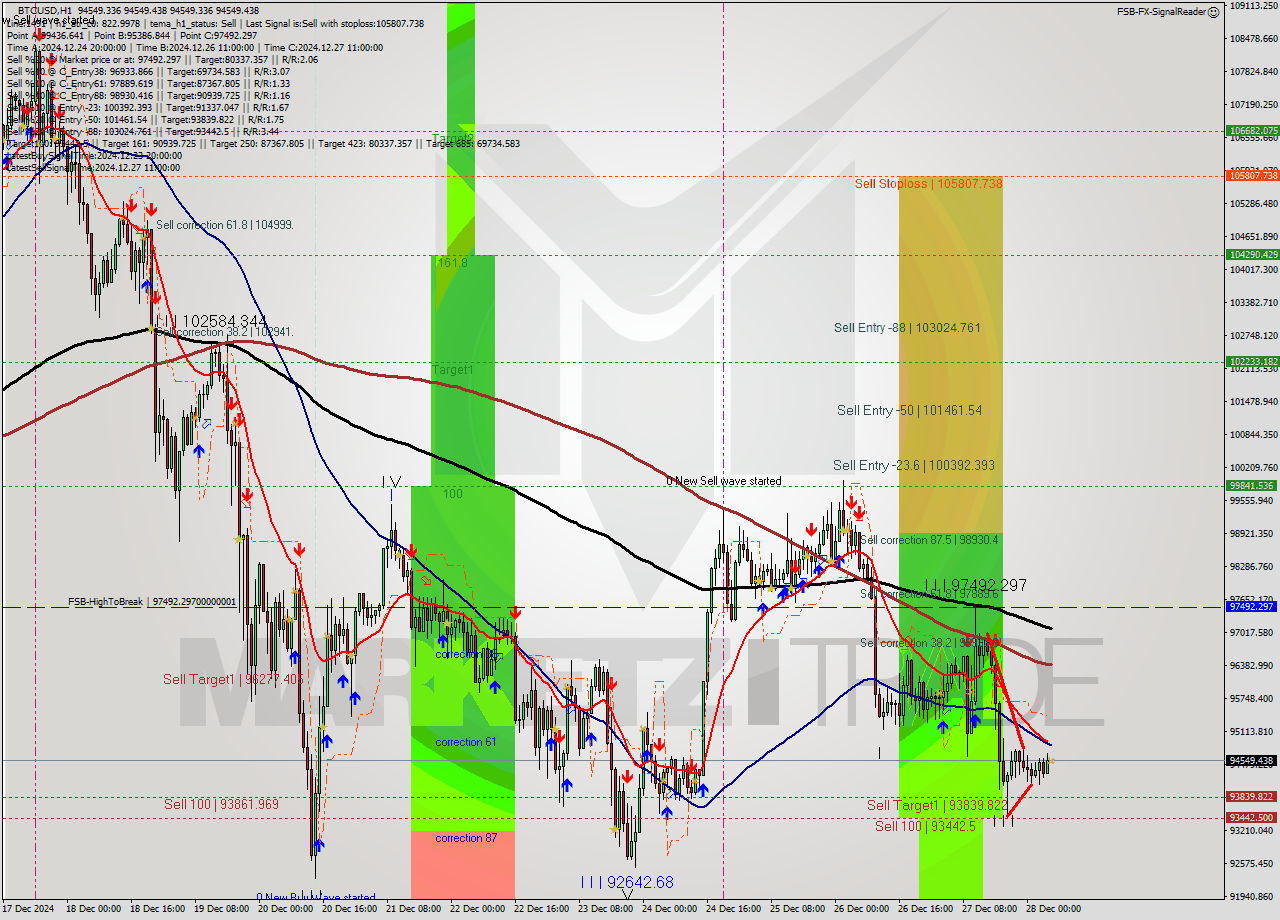Click the FSB-FX-SignalReader expert label
The width and height of the screenshot is (1280, 920).
click(1161, 12)
